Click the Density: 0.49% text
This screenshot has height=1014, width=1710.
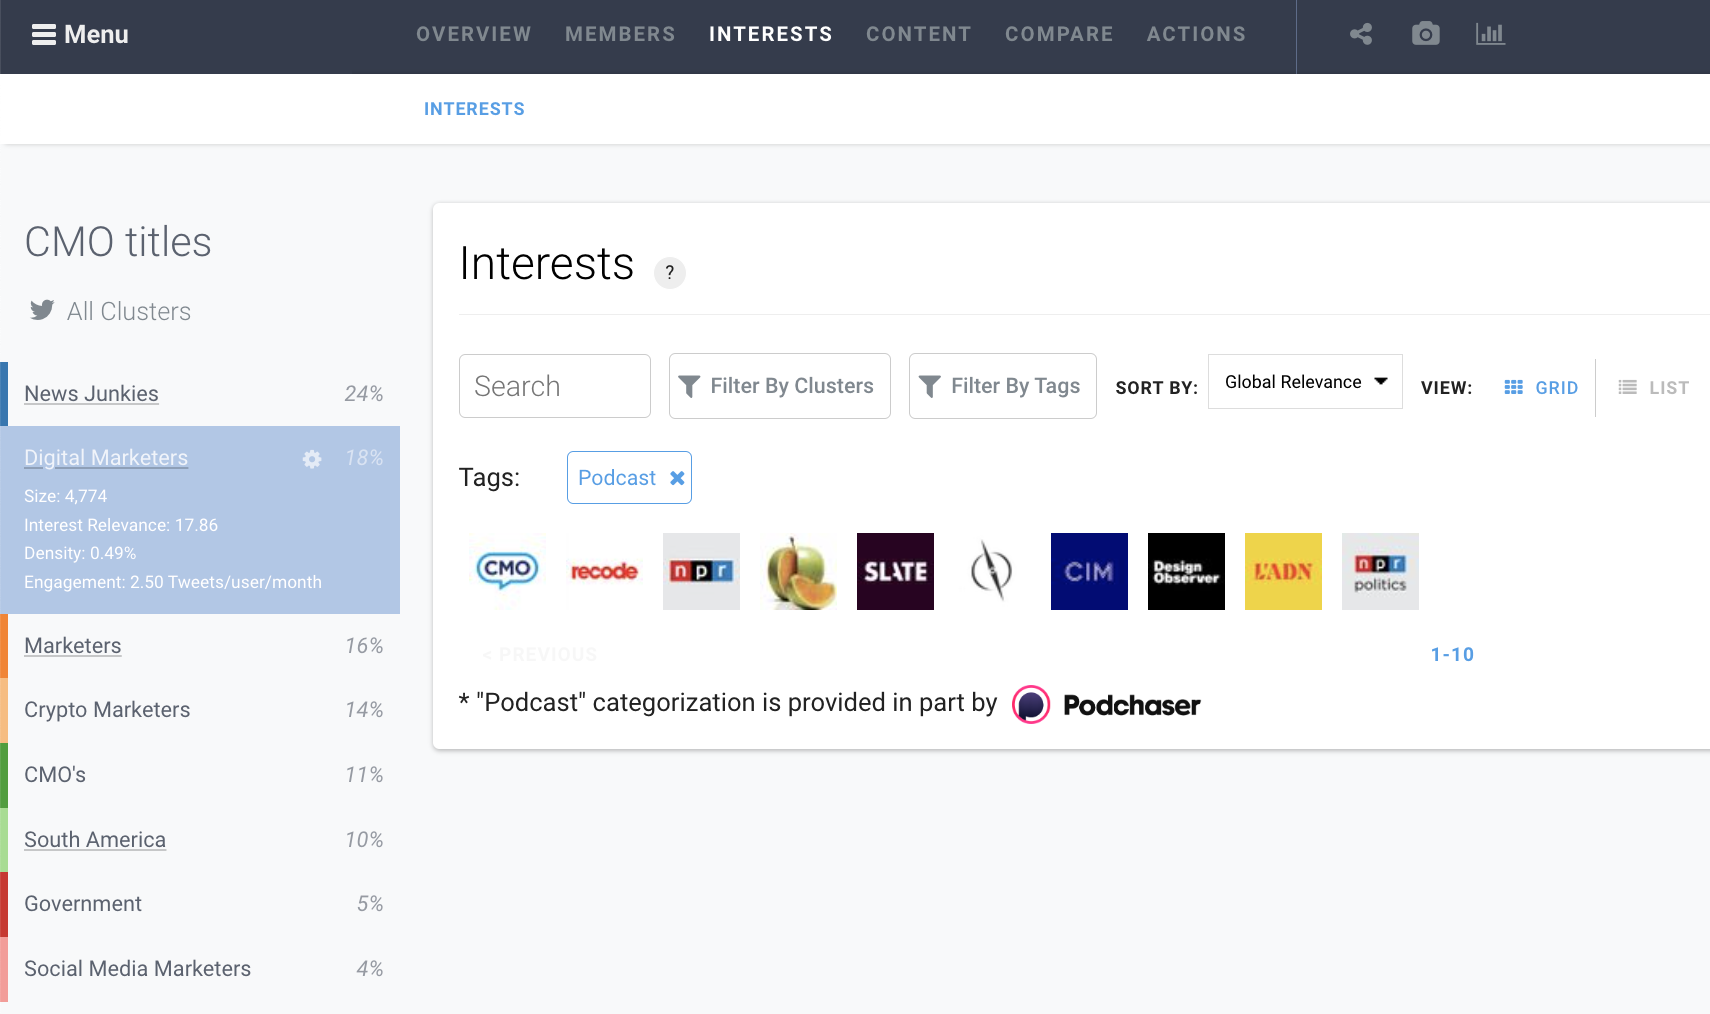coord(80,553)
